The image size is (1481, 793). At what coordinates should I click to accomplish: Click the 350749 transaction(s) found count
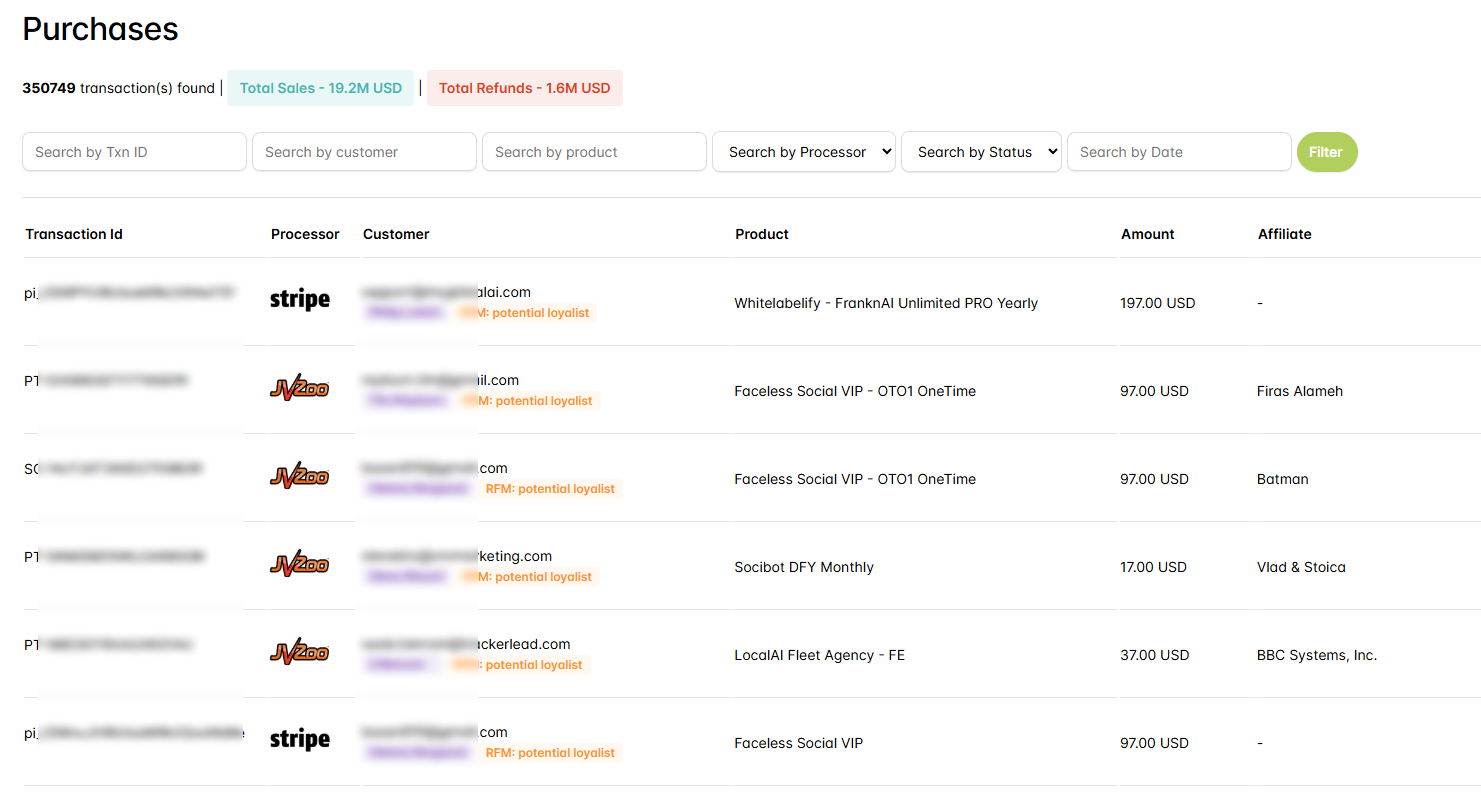pyautogui.click(x=118, y=88)
